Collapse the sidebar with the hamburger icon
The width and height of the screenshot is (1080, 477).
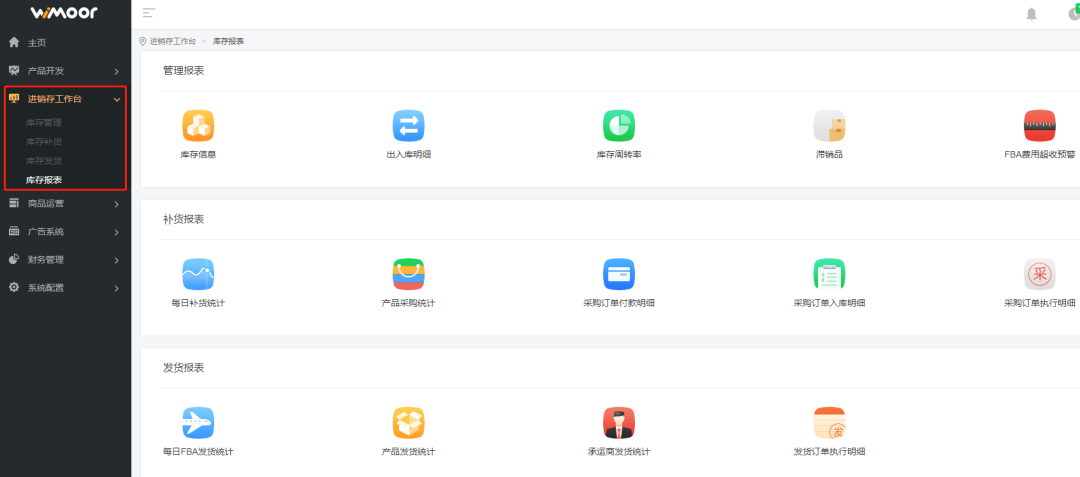(149, 12)
